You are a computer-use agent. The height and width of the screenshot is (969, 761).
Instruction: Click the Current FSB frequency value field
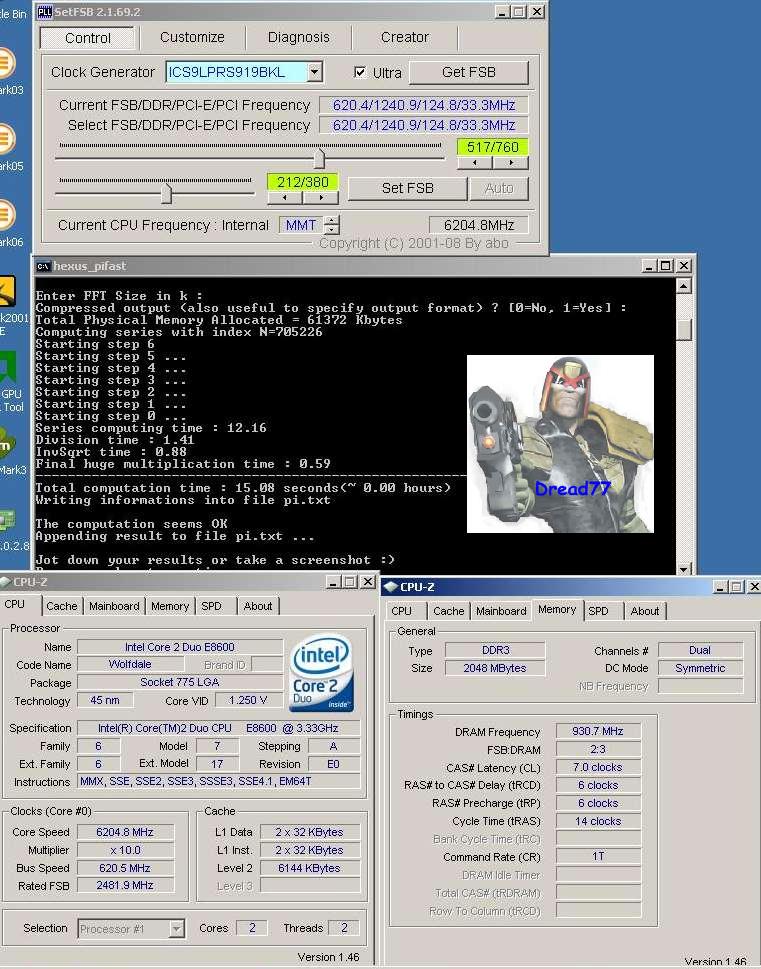[x=424, y=106]
